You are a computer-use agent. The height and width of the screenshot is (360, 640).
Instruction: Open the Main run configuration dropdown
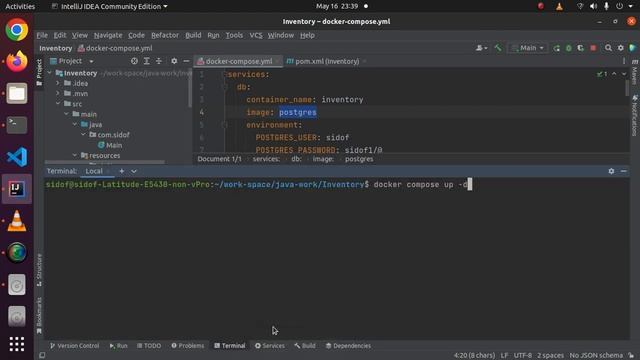coord(527,48)
